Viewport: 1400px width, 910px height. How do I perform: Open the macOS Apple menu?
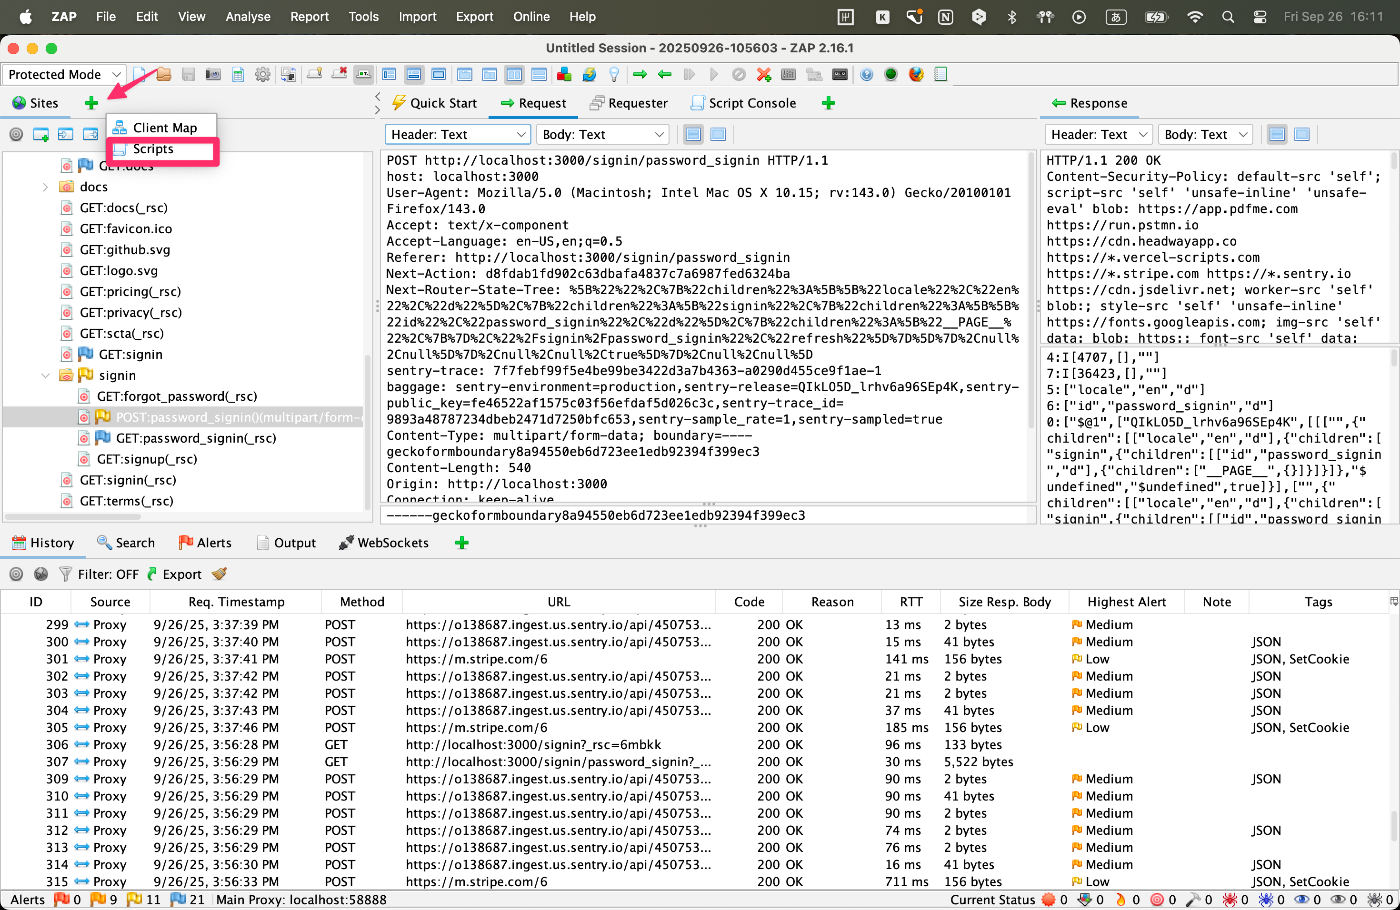(26, 16)
